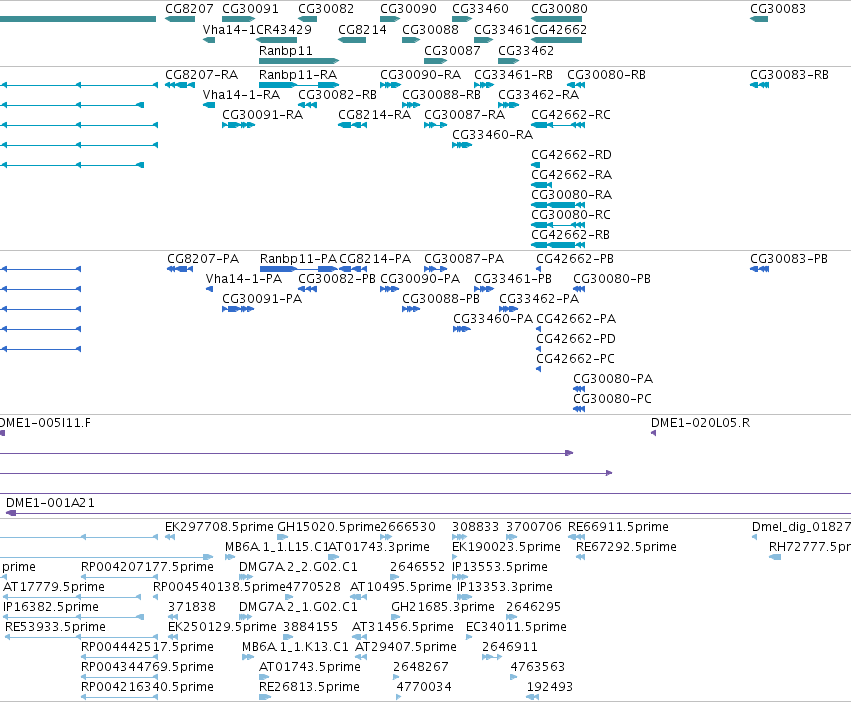Click transcript CG42662-RC

(x=570, y=115)
